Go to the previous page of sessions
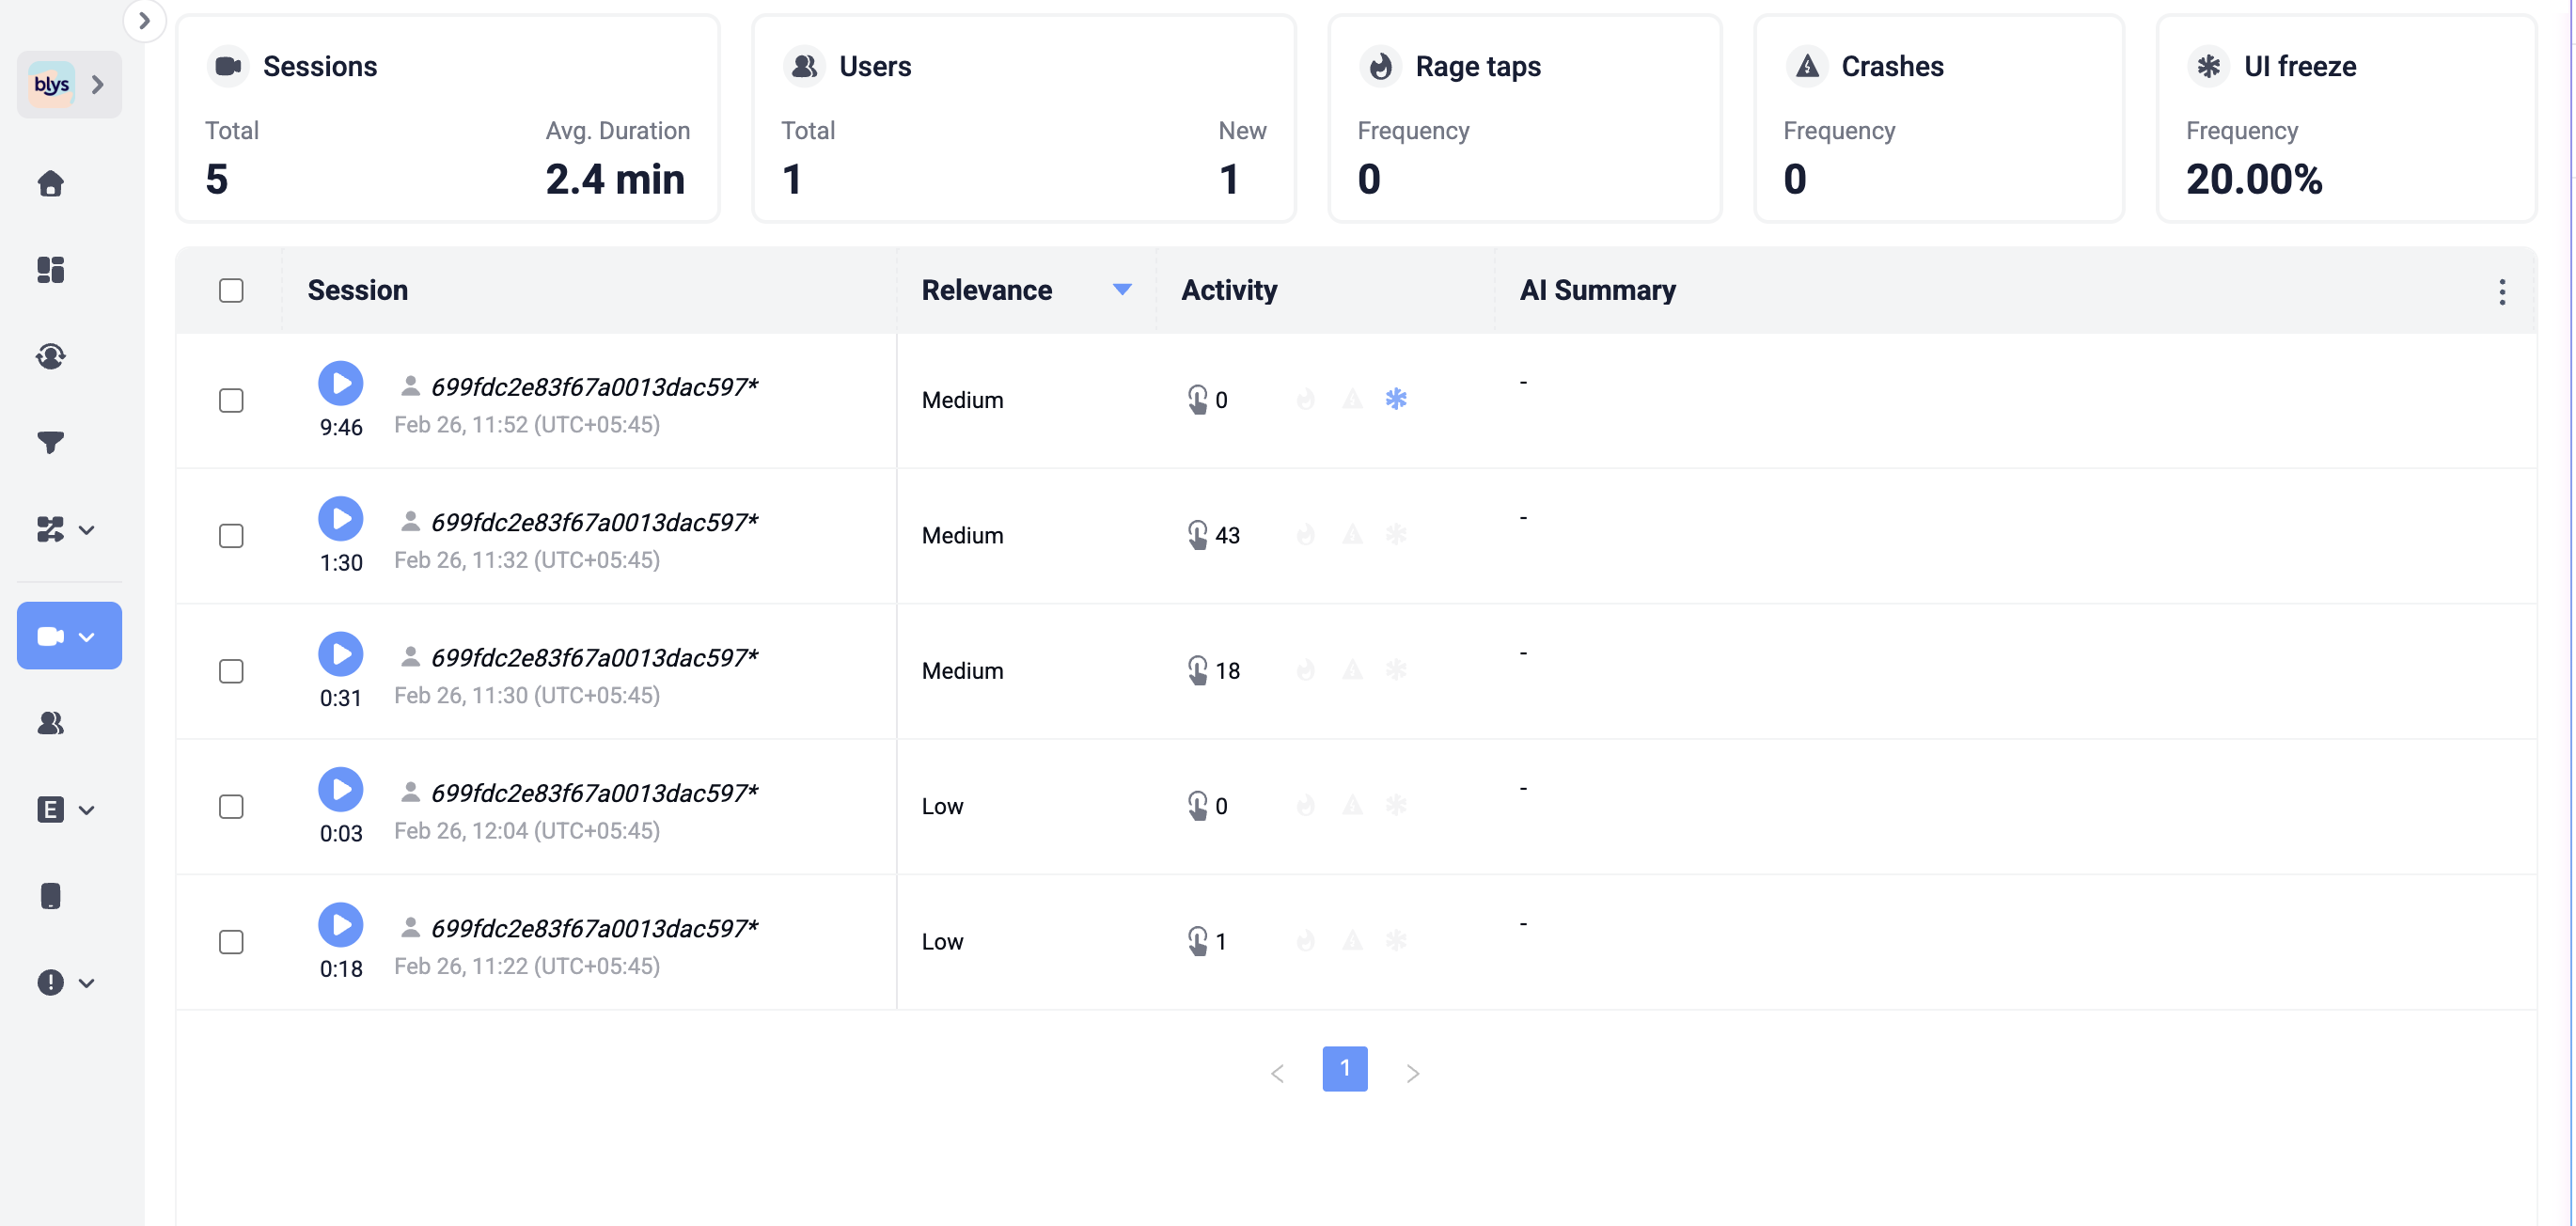The height and width of the screenshot is (1226, 2576). coord(1277,1073)
